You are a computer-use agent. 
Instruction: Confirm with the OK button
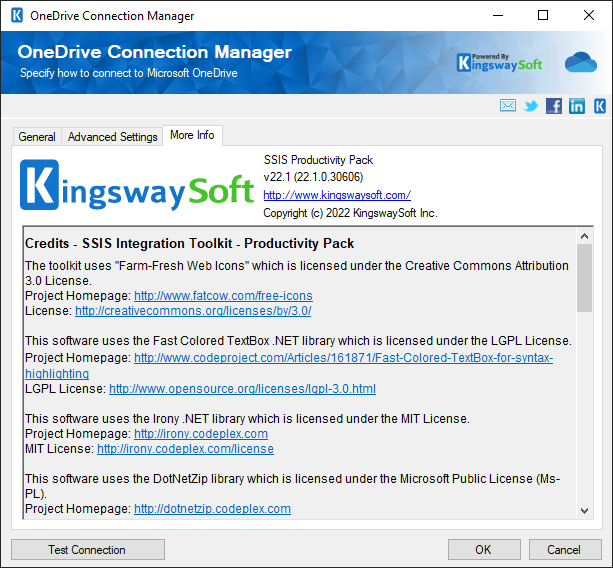coord(484,550)
